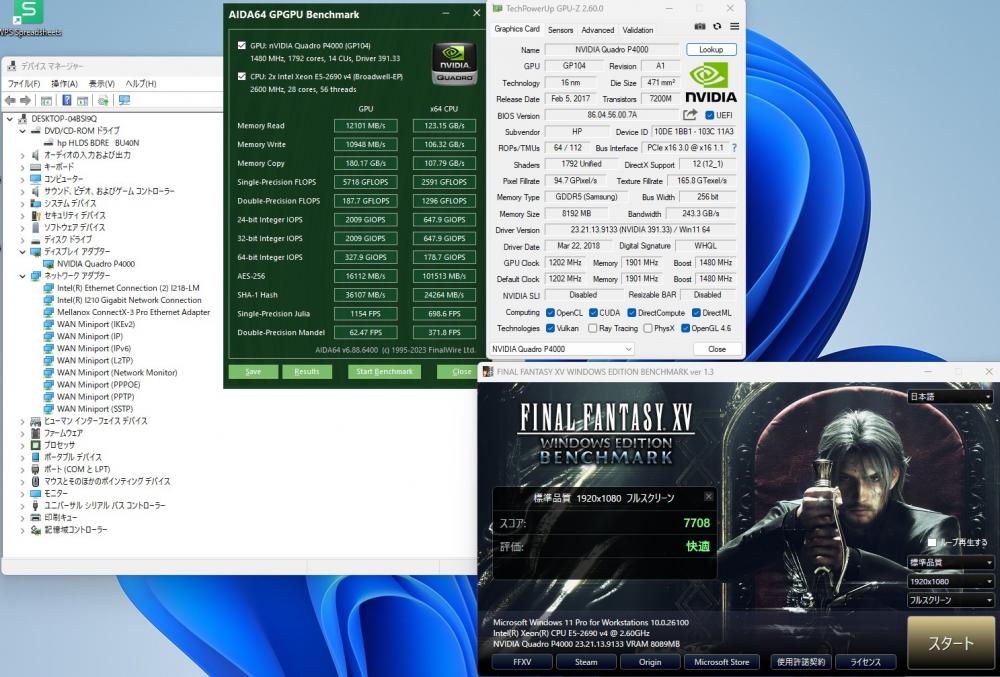Open the 操作(A) menu
1000x677 pixels.
(x=64, y=84)
